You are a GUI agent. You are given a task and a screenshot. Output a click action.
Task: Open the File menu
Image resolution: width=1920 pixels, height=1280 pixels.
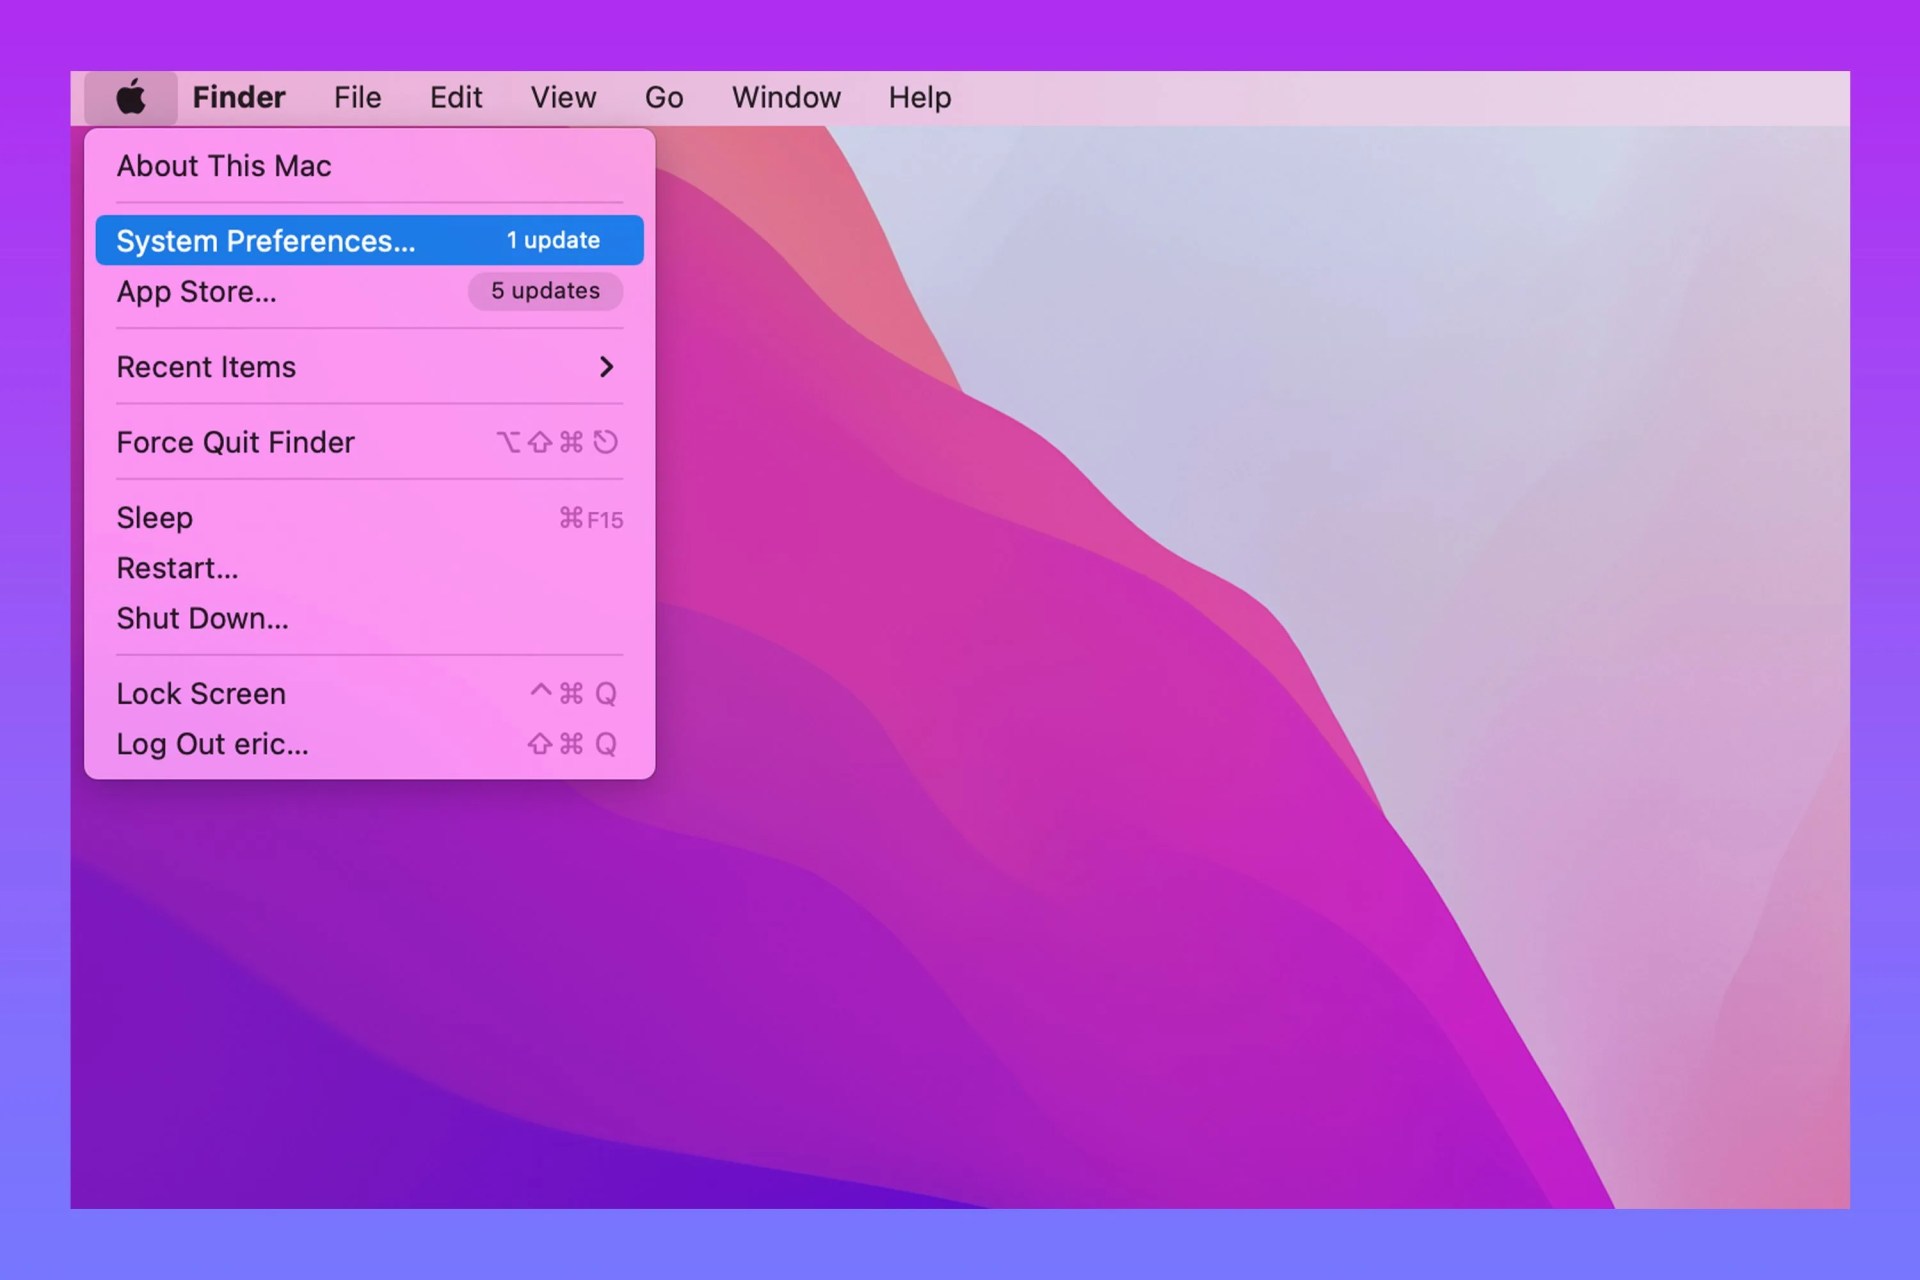[x=357, y=98]
